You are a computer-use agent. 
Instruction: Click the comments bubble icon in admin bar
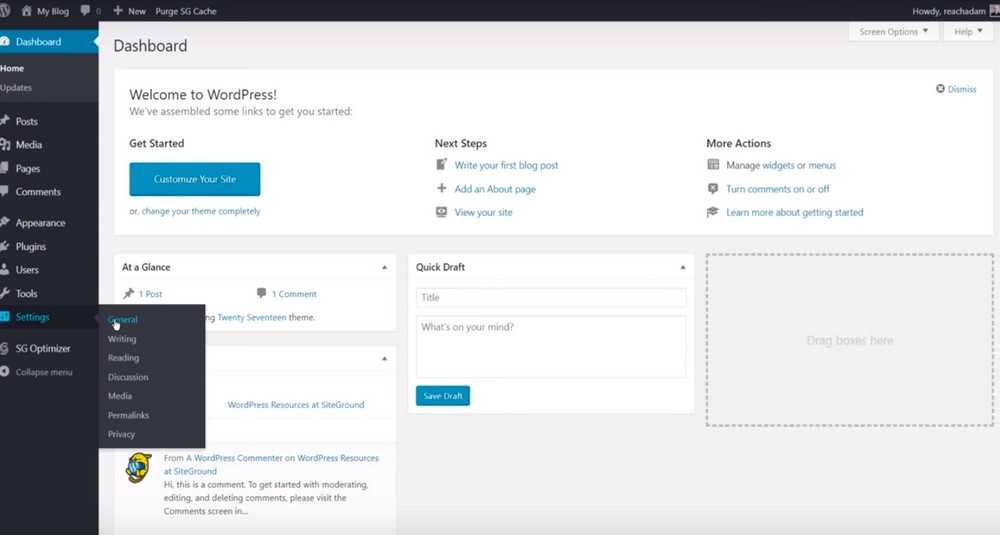pos(85,11)
